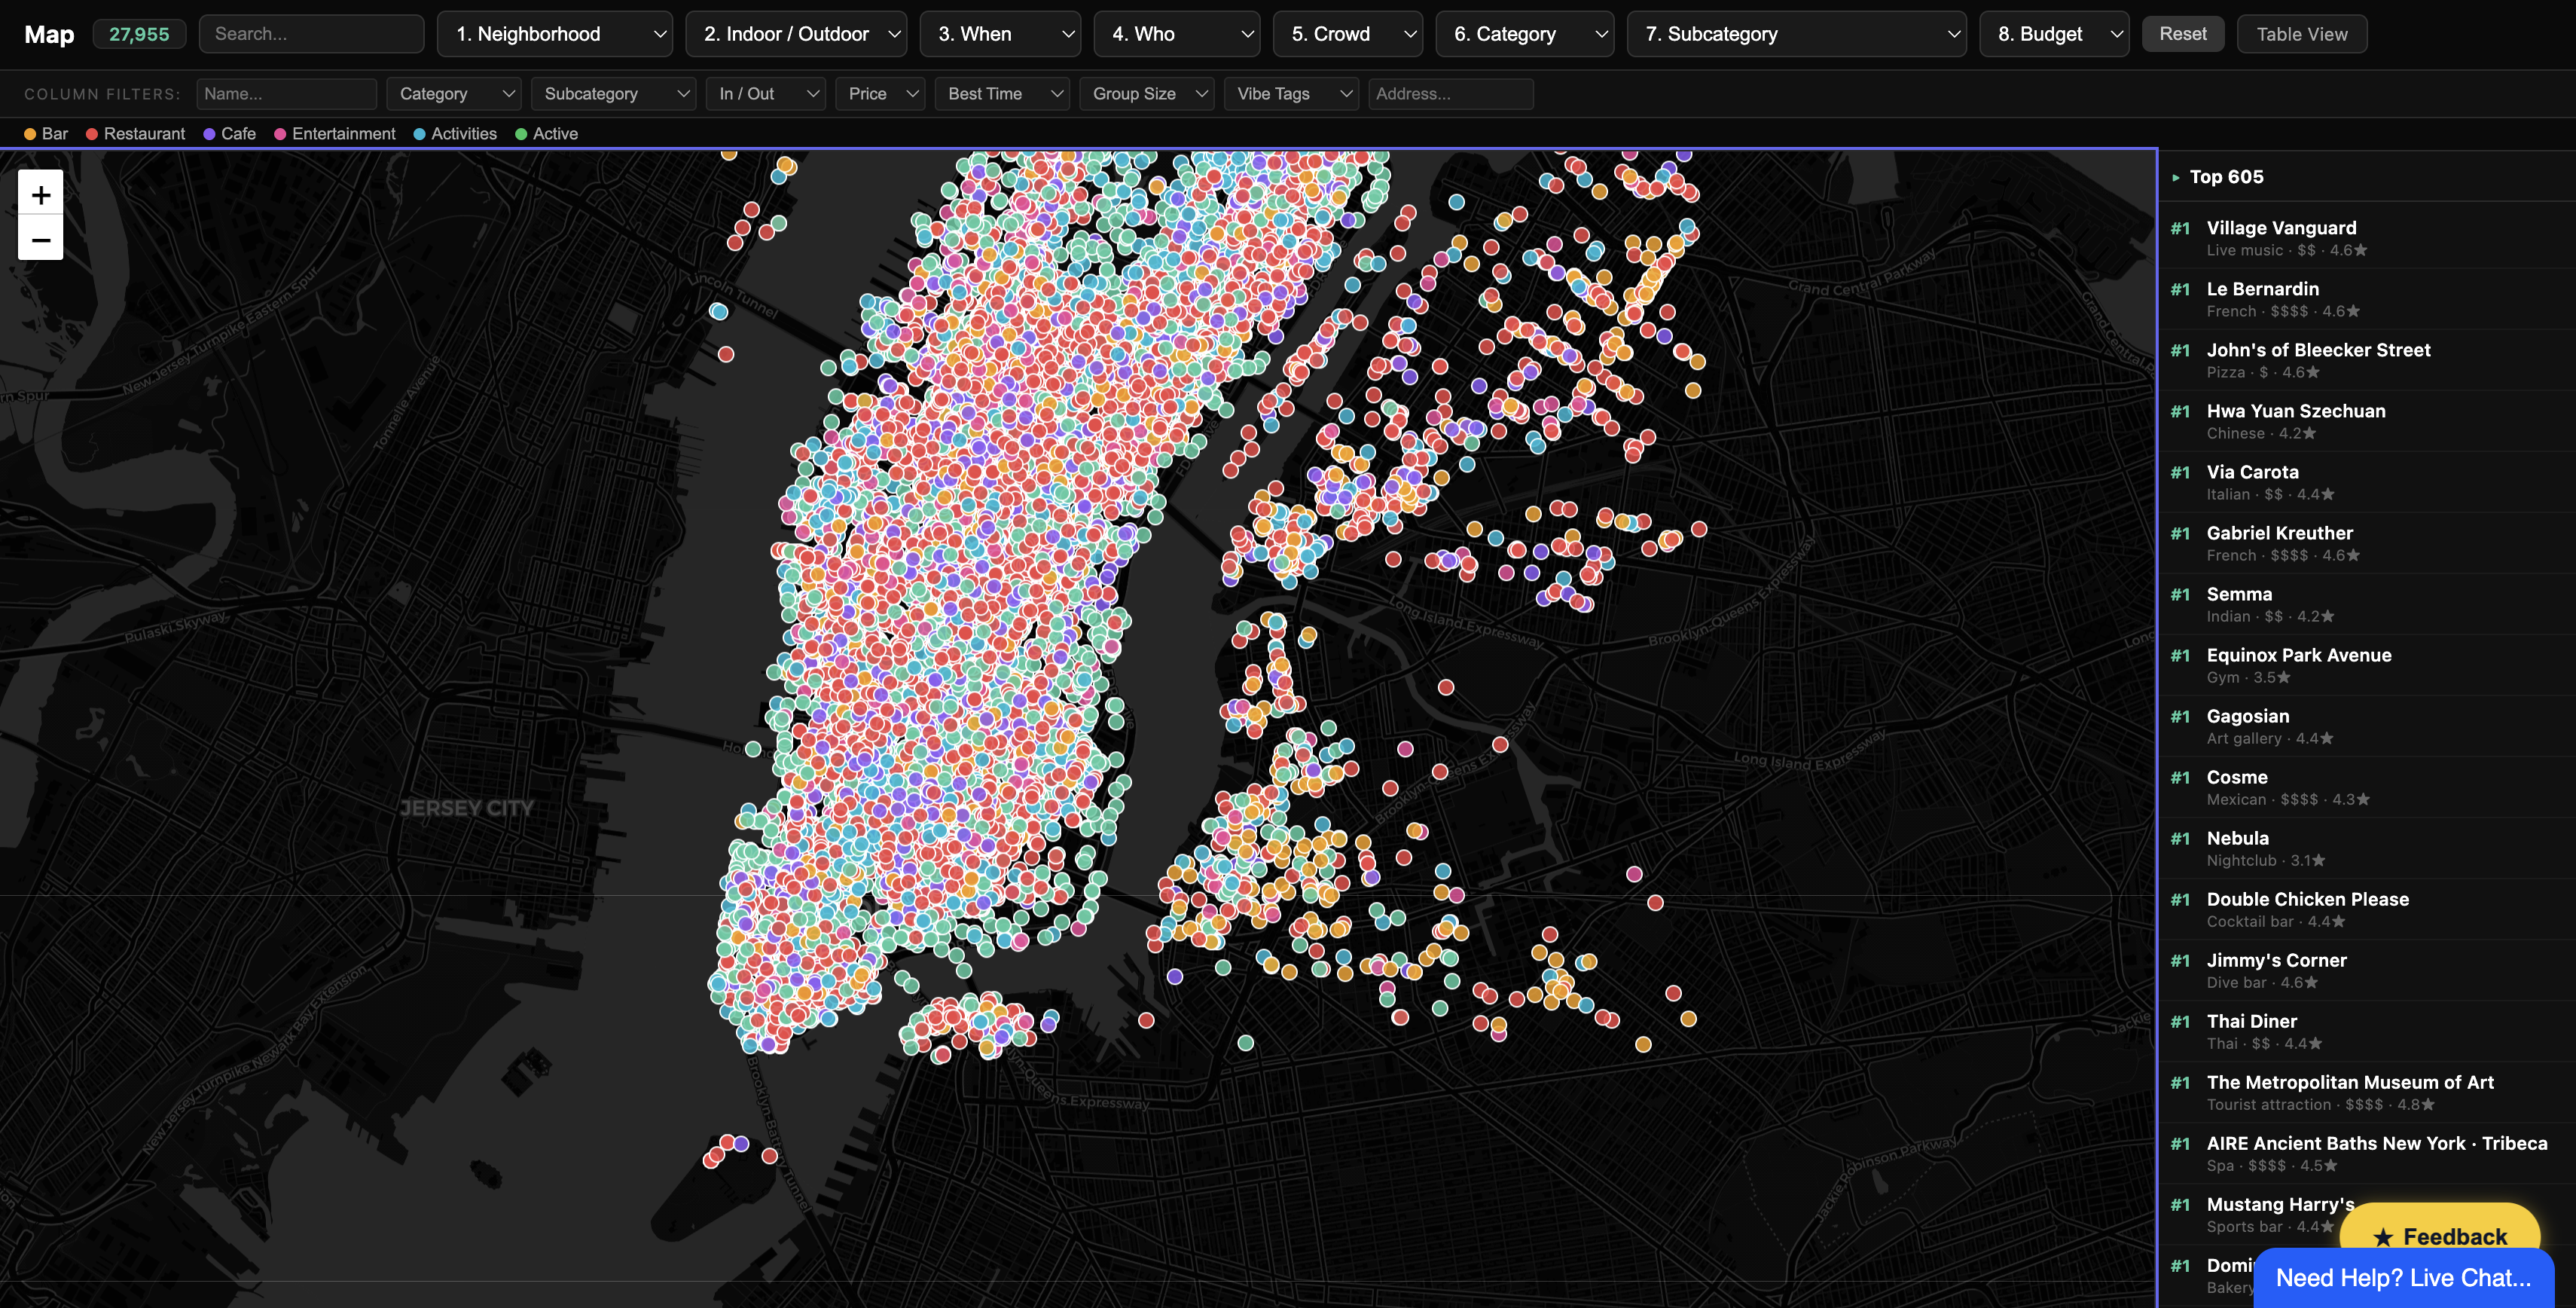Click the Map title tab
Screen dimensions: 2576x1308
tap(49, 34)
